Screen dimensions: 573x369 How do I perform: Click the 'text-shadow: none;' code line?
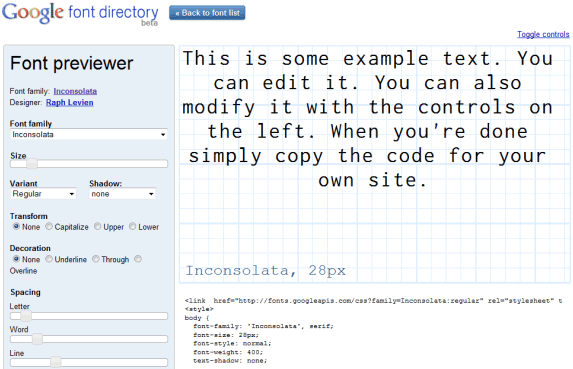pos(230,361)
